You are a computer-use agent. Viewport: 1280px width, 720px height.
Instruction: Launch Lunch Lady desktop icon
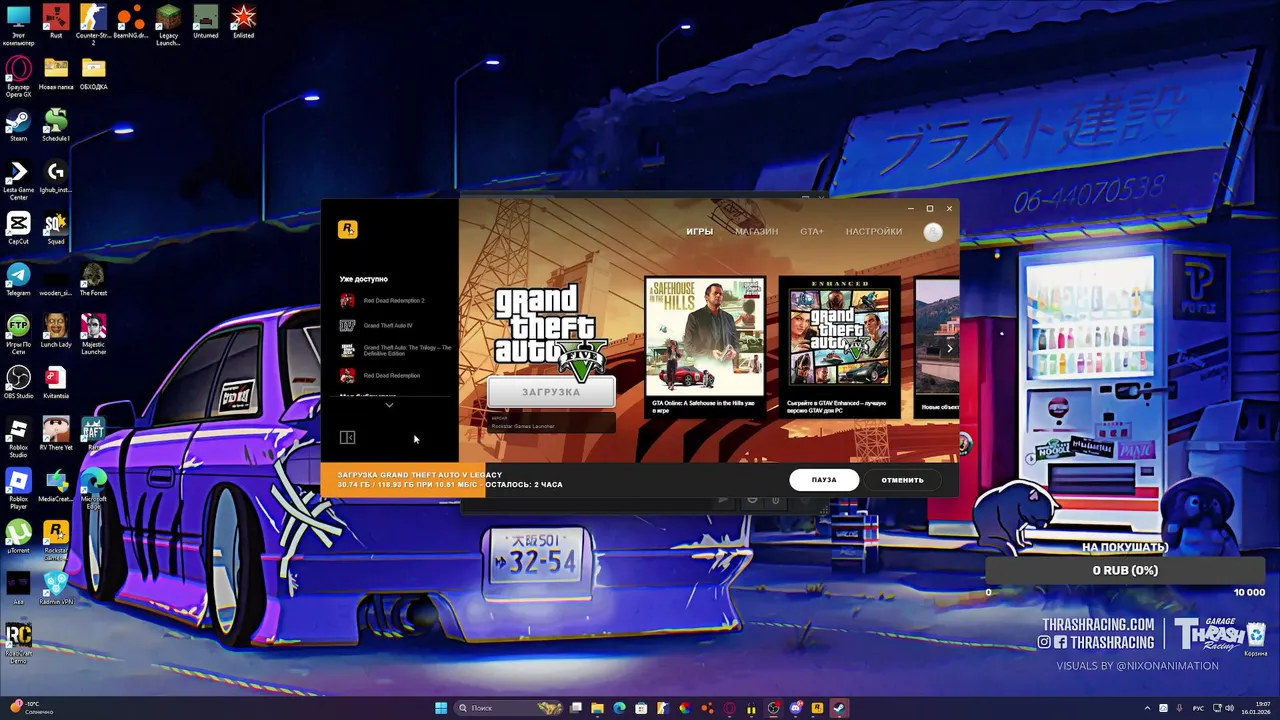click(56, 332)
